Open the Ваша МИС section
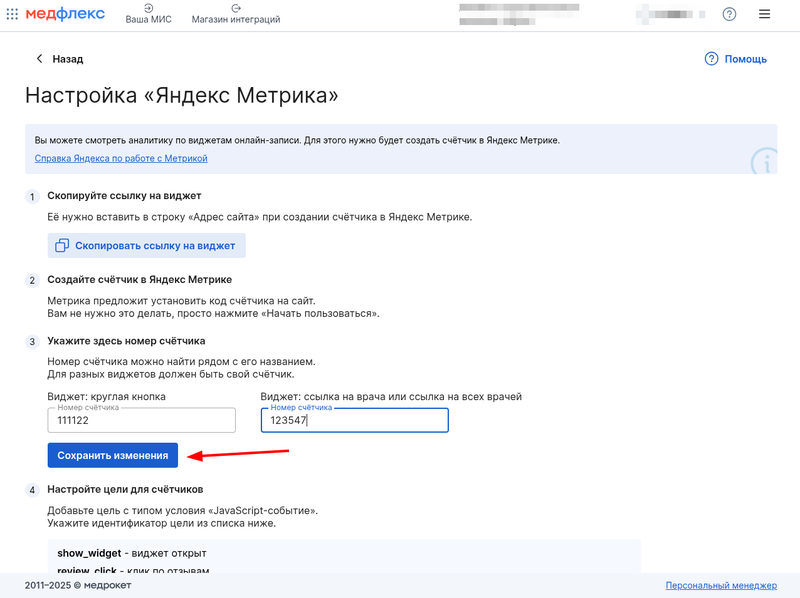The width and height of the screenshot is (800, 598). tap(148, 14)
